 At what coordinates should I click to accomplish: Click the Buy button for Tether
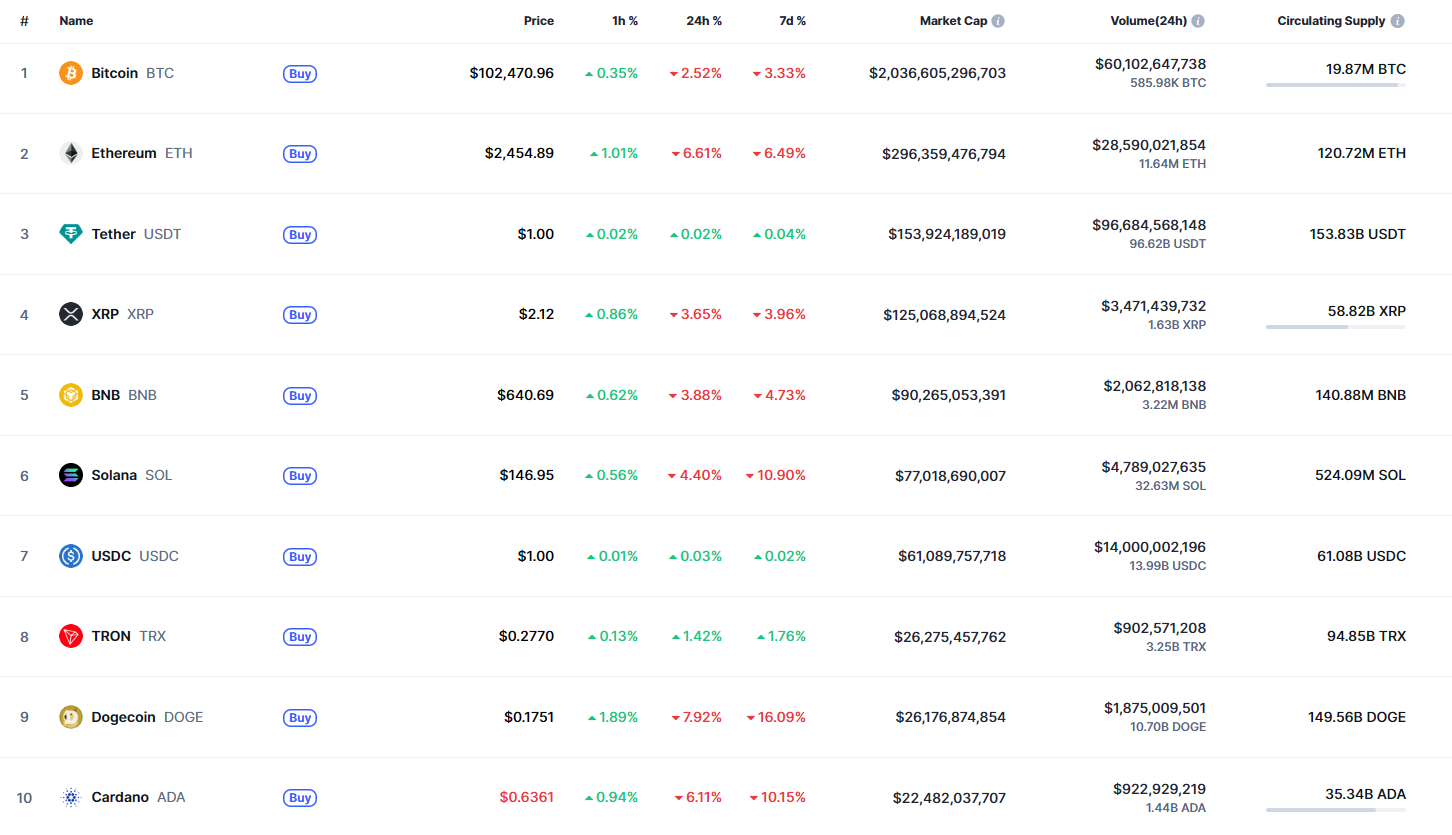tap(300, 234)
